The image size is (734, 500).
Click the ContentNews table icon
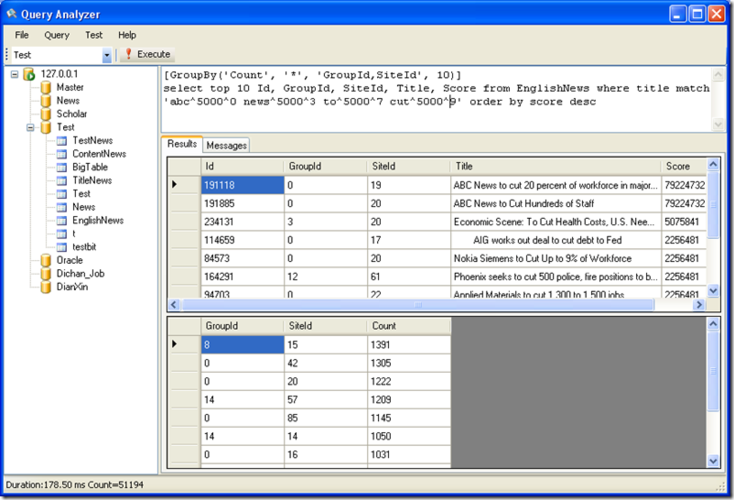click(x=61, y=154)
